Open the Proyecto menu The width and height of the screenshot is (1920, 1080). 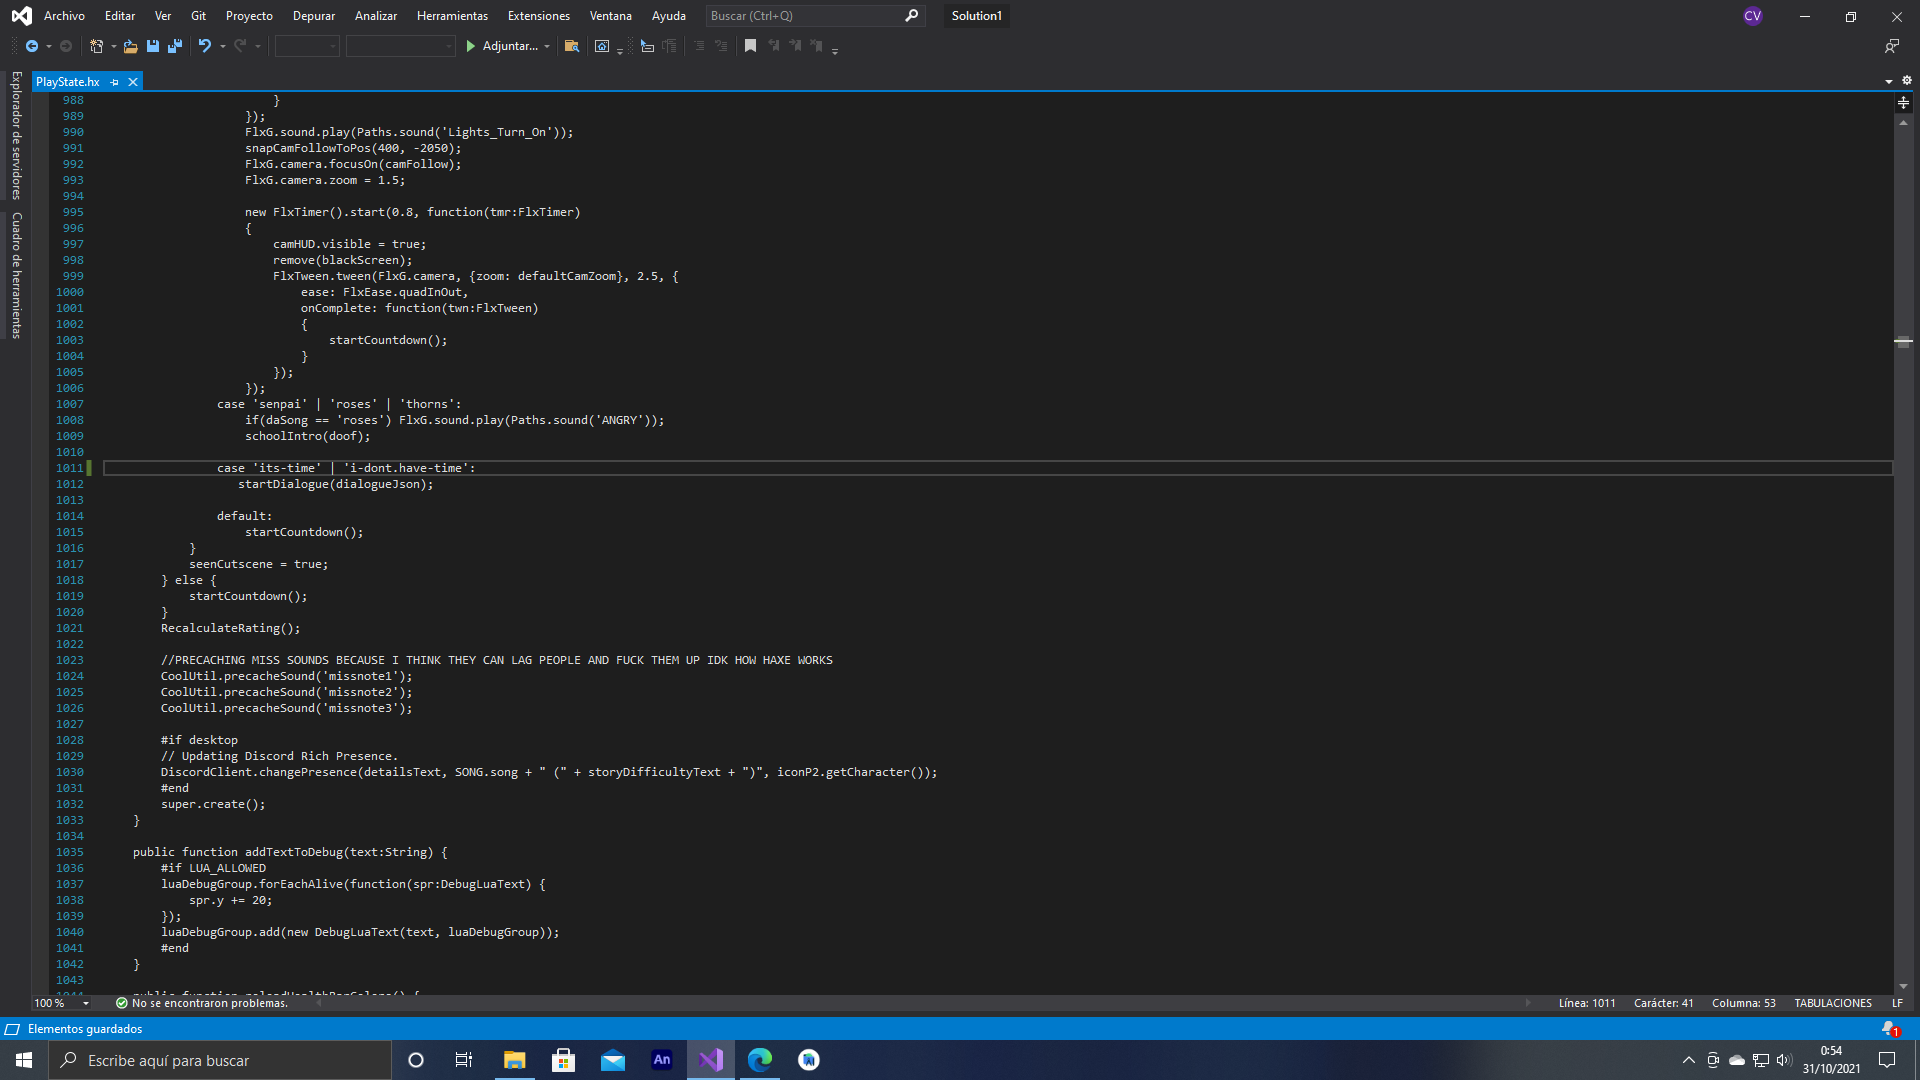click(x=249, y=16)
